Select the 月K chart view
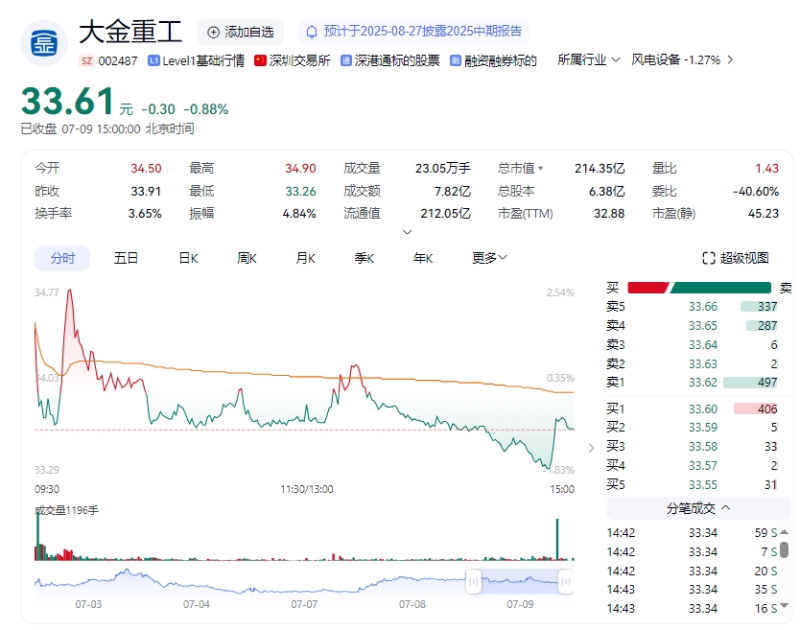Viewport: 800px width, 630px height. (305, 257)
